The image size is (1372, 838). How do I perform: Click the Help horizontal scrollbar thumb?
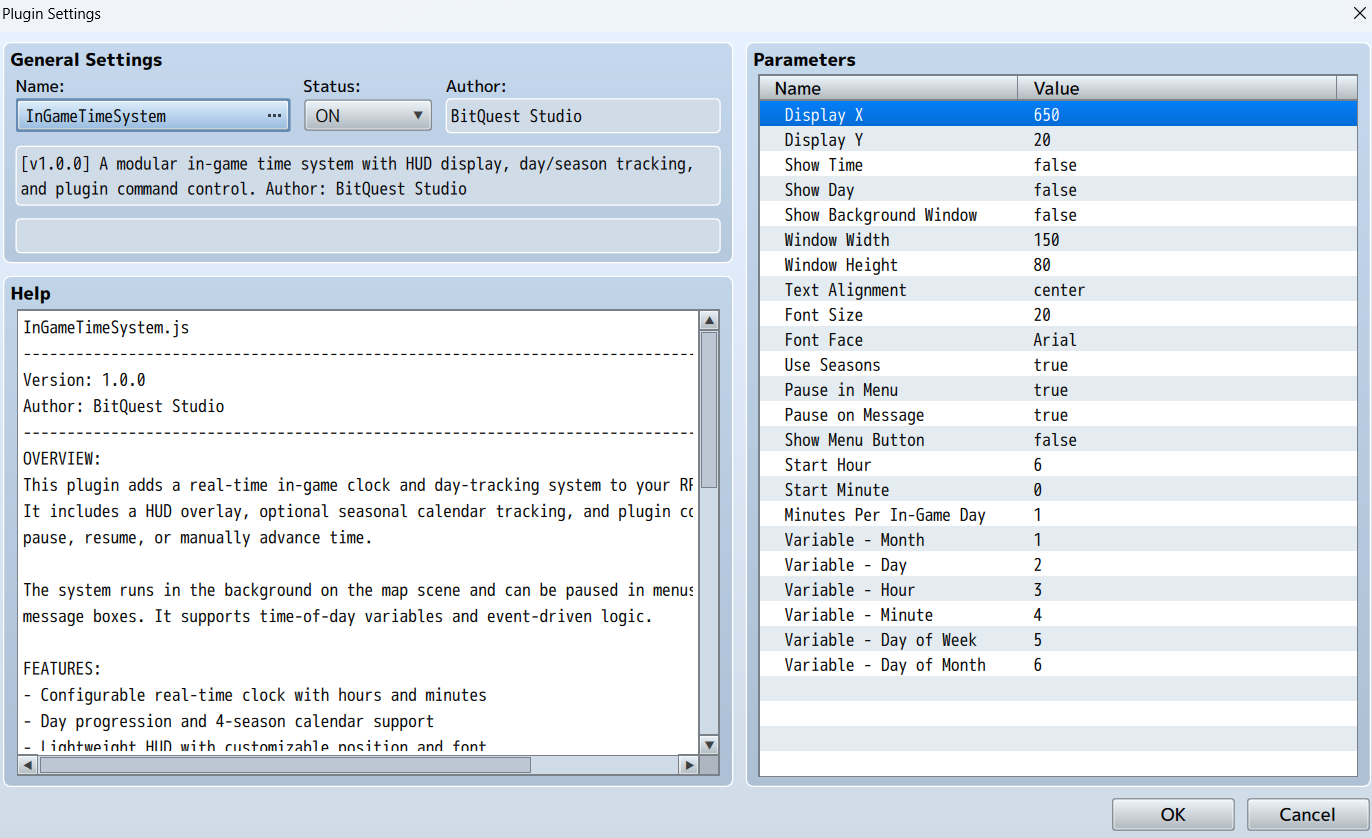tap(285, 765)
